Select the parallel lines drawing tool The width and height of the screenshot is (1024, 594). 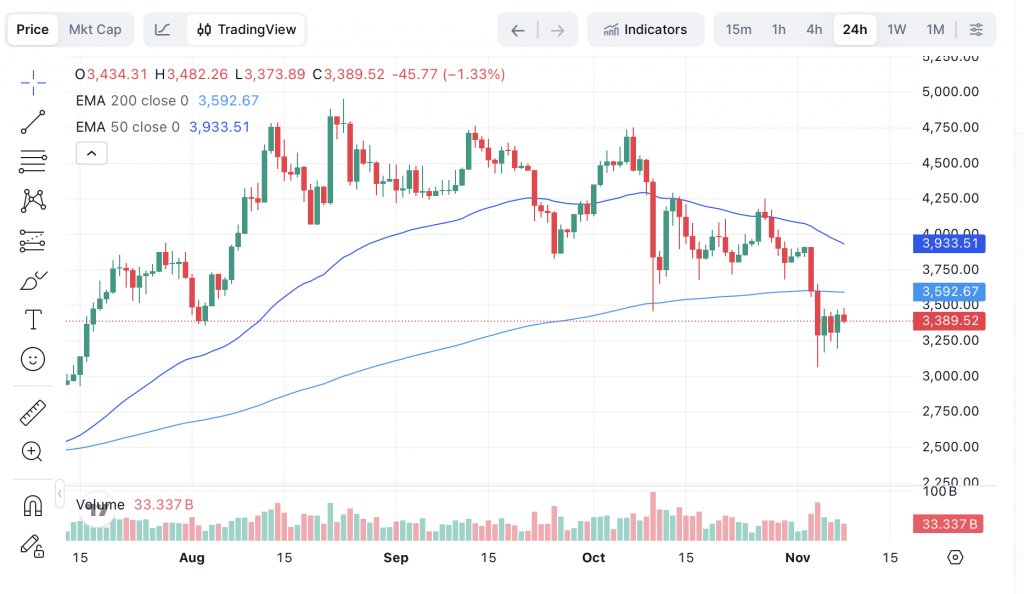32,160
